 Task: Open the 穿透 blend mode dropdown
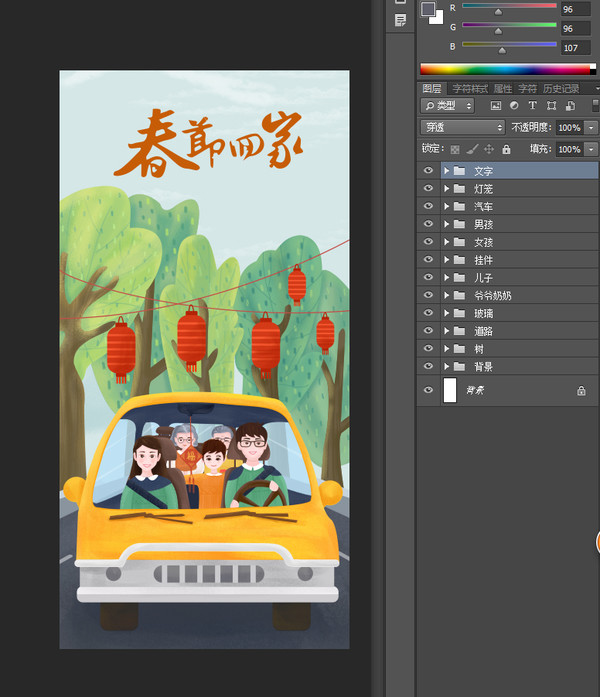pyautogui.click(x=463, y=128)
